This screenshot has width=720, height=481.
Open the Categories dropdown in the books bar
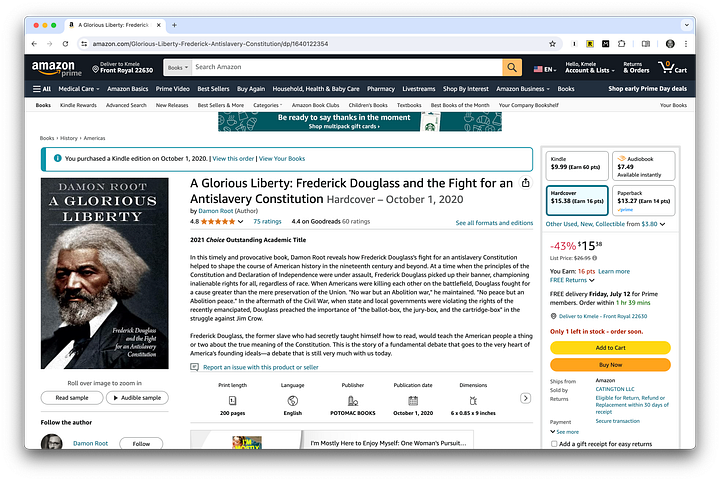pos(267,105)
